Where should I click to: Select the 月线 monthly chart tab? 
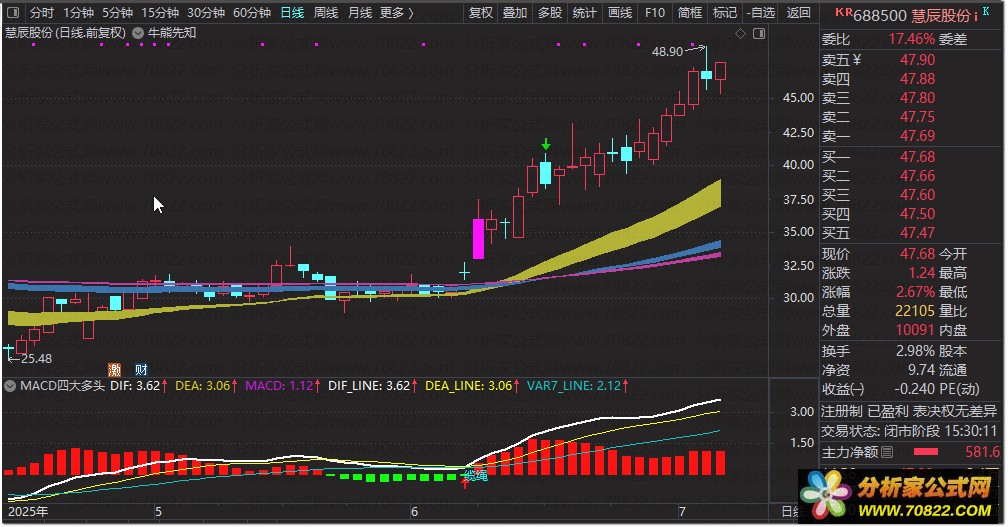click(x=360, y=12)
